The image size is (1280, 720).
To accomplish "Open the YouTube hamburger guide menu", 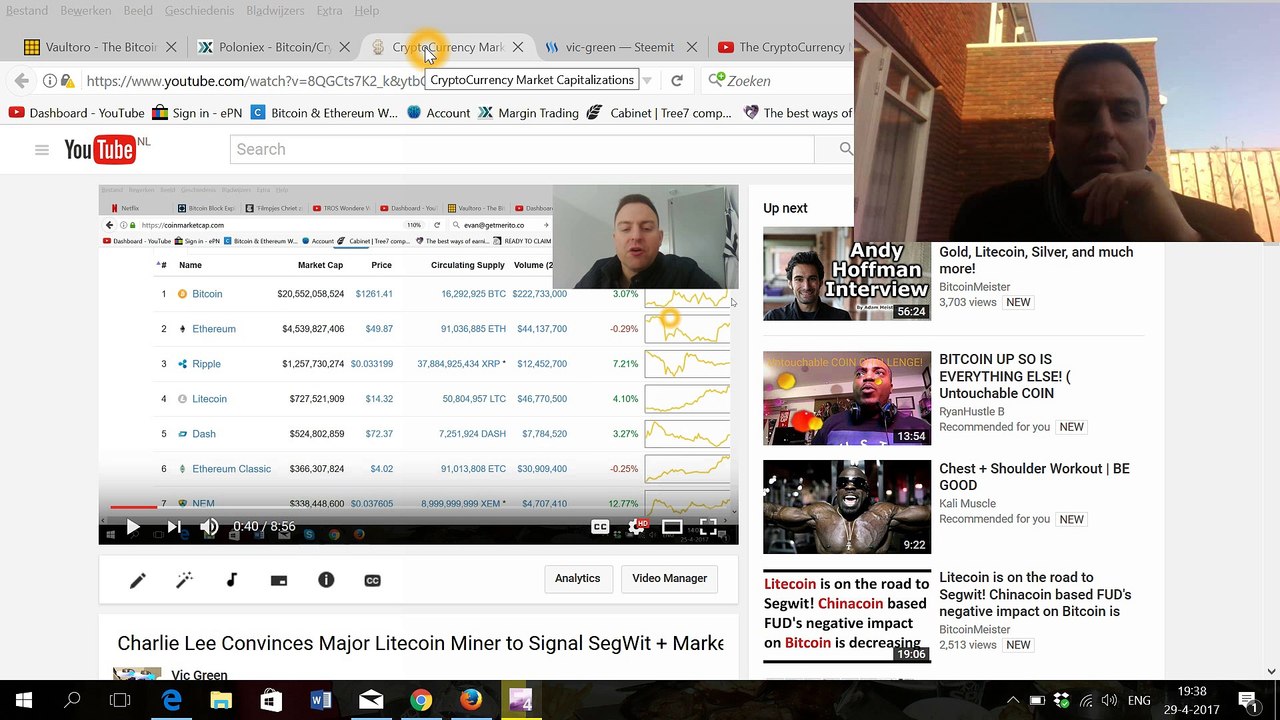I will tap(41, 150).
